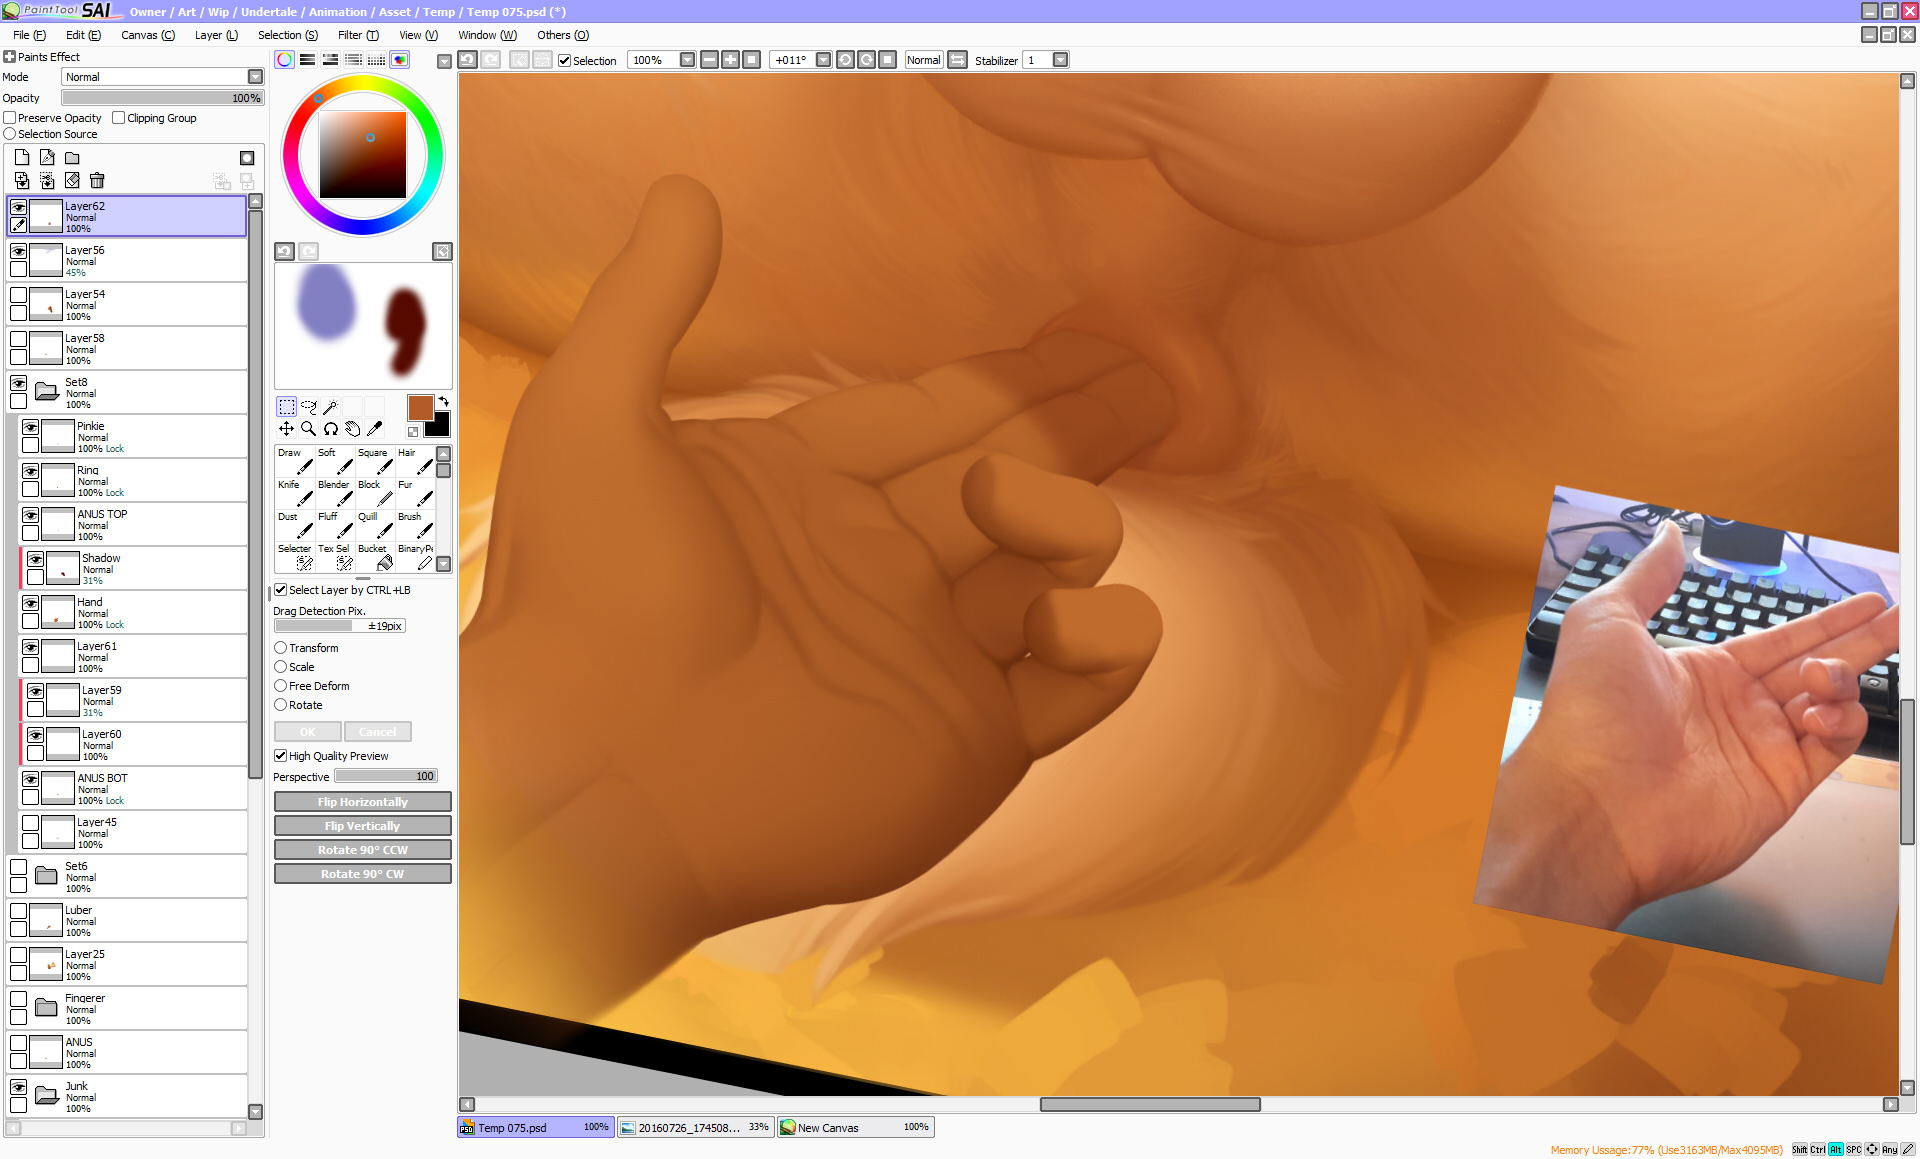
Task: Open the Filter menu
Action: (x=357, y=35)
